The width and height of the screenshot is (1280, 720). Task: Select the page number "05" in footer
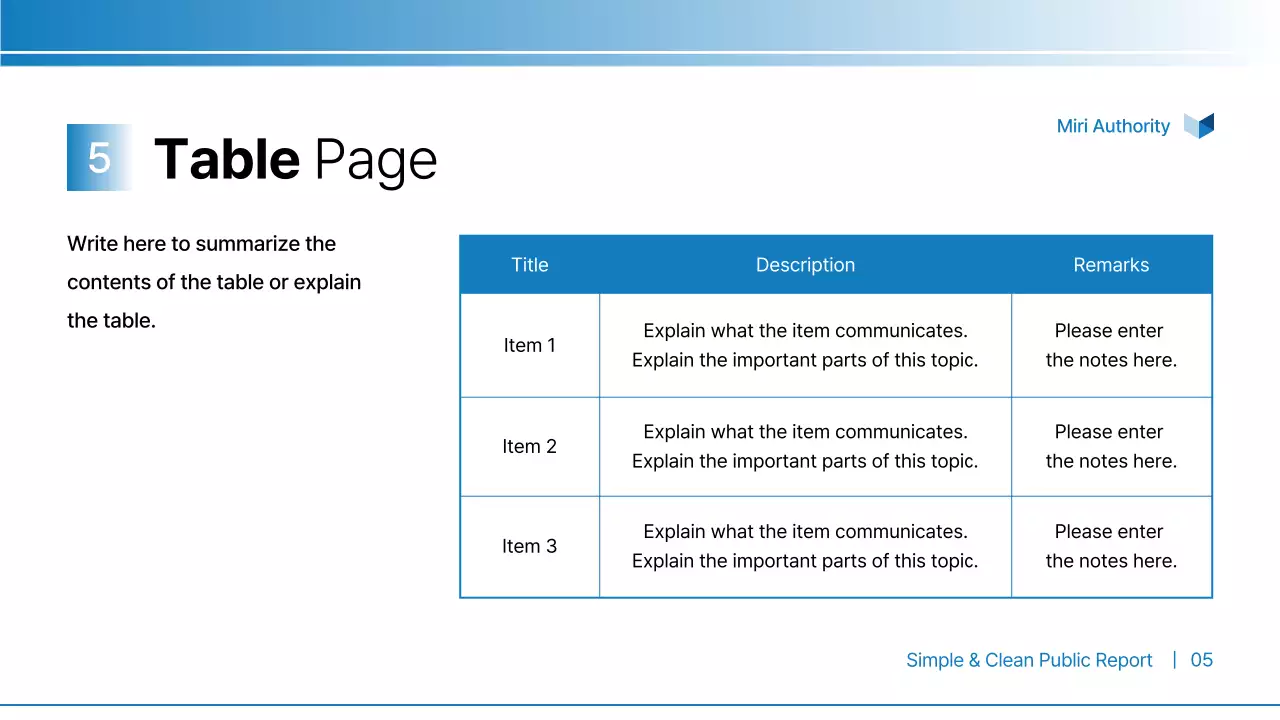tap(1201, 660)
